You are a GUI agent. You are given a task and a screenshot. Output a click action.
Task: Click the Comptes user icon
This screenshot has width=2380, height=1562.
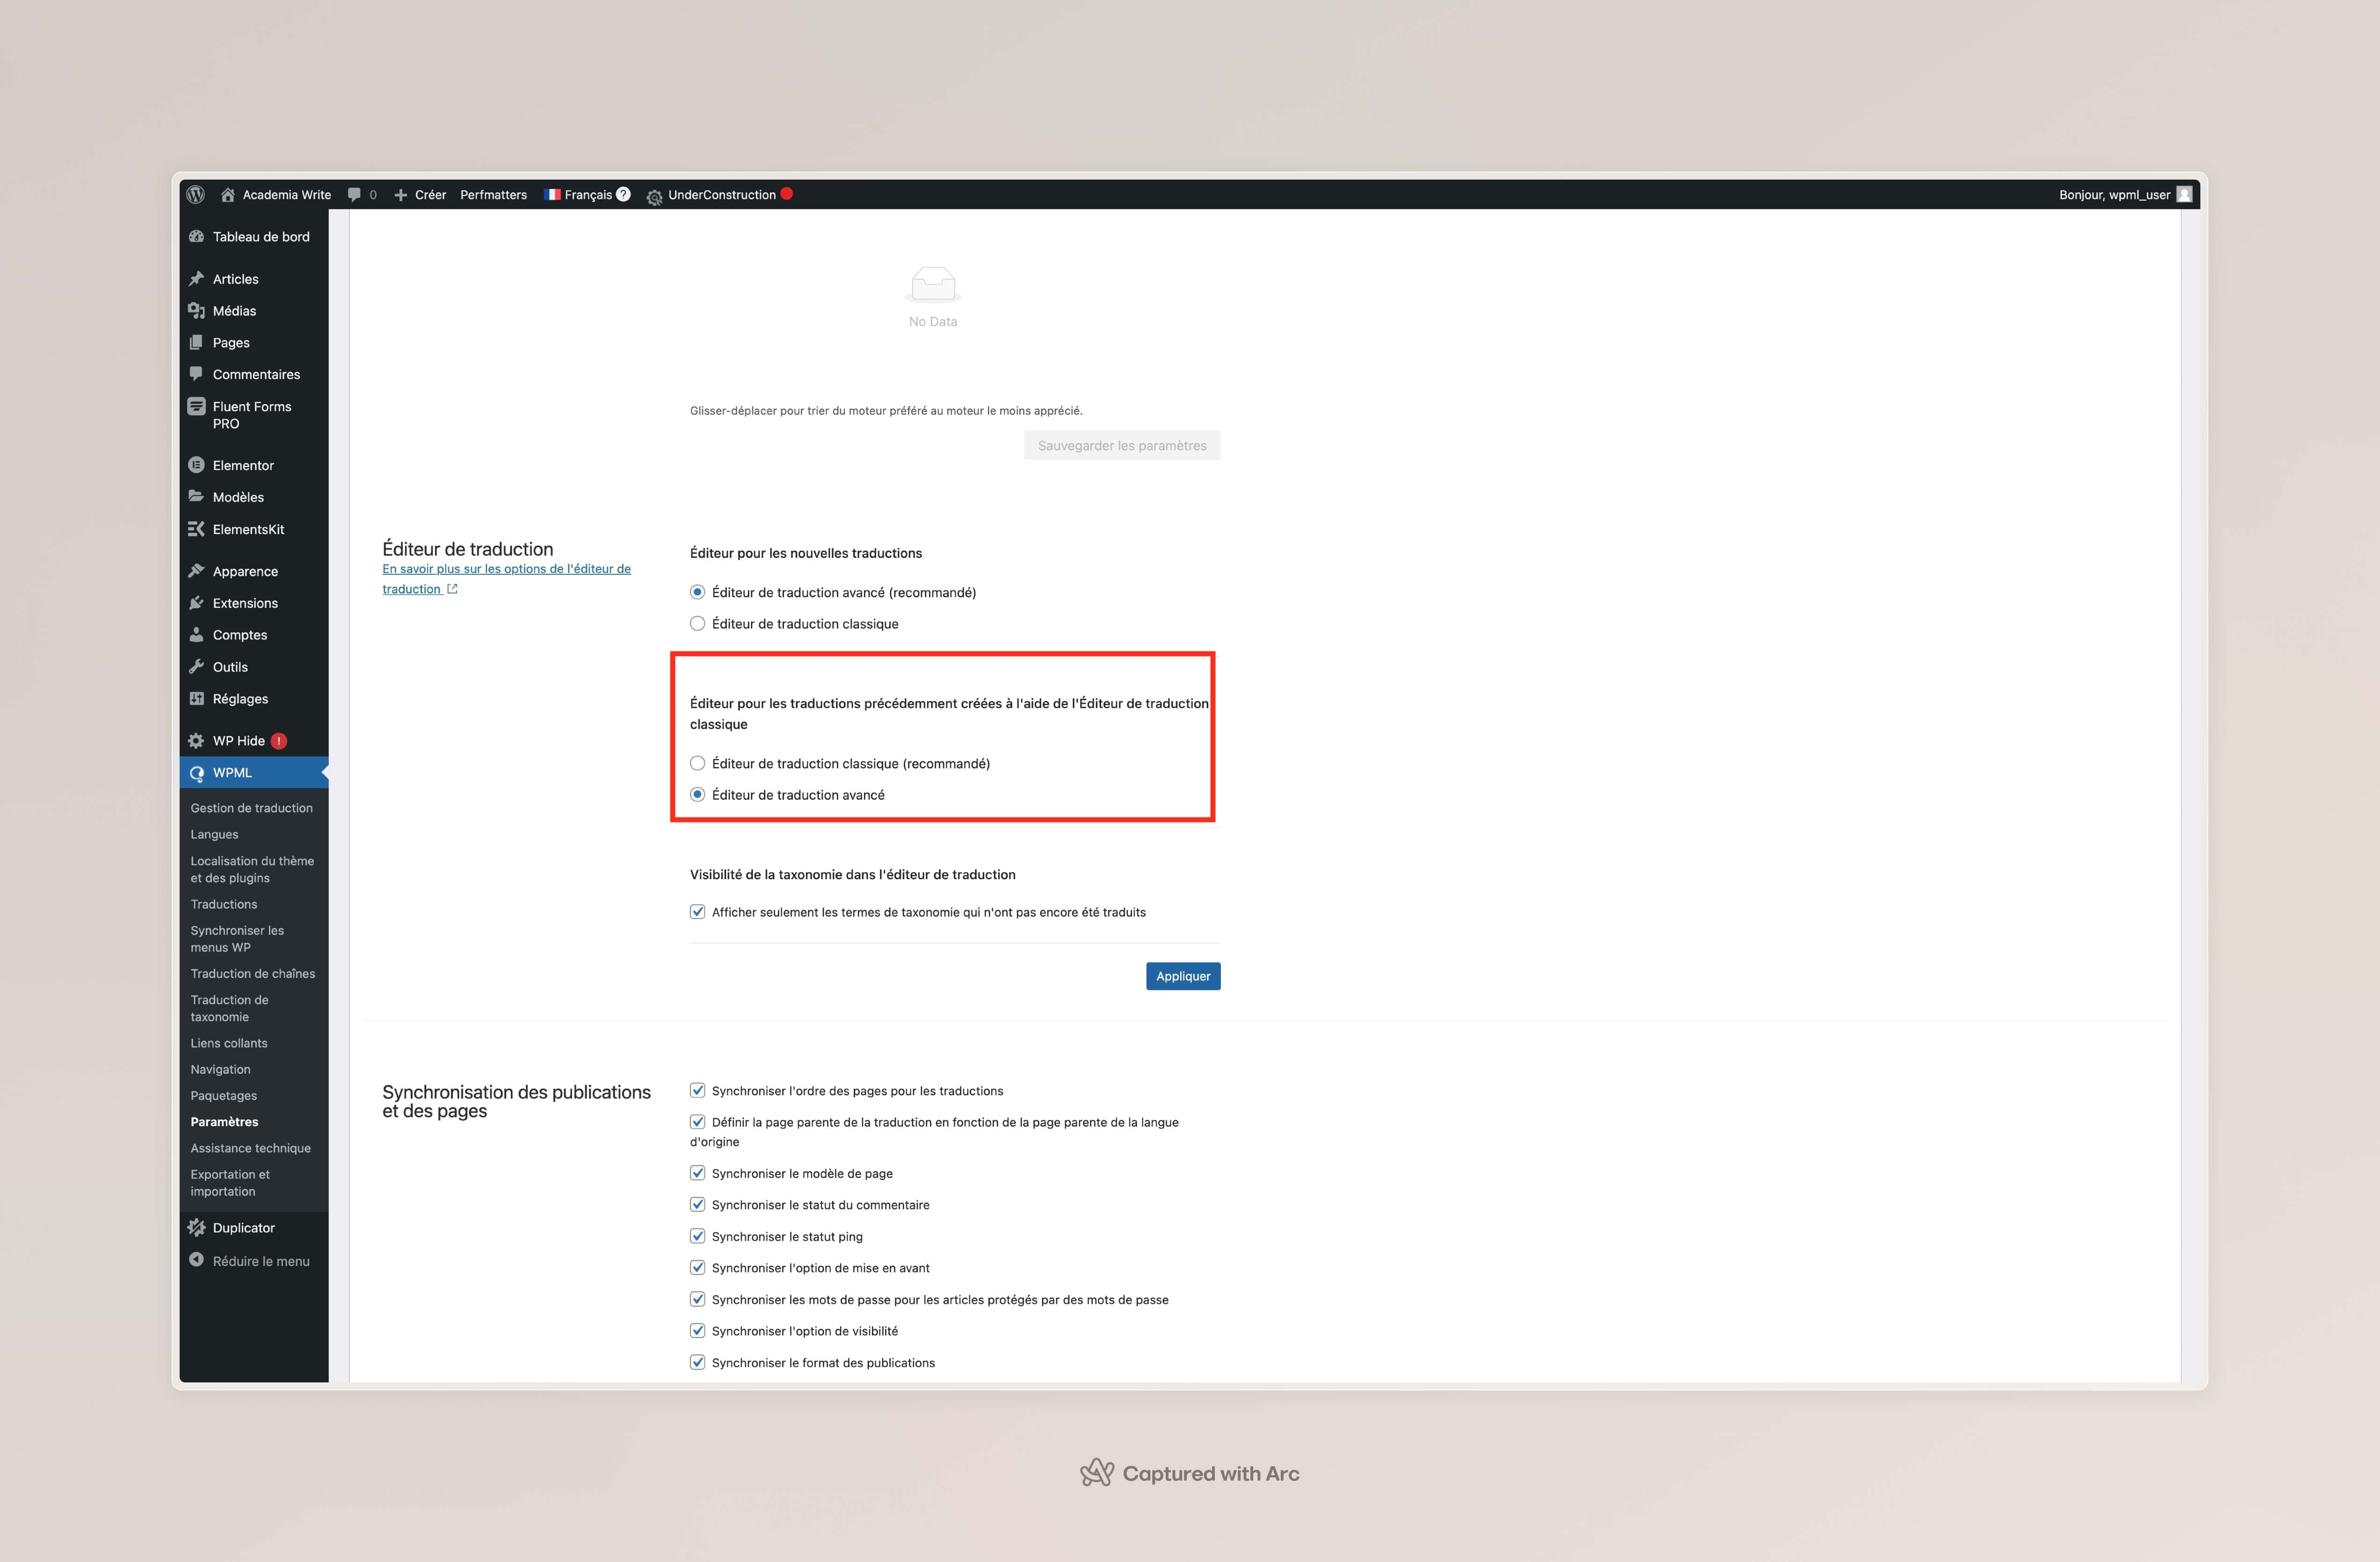[197, 634]
